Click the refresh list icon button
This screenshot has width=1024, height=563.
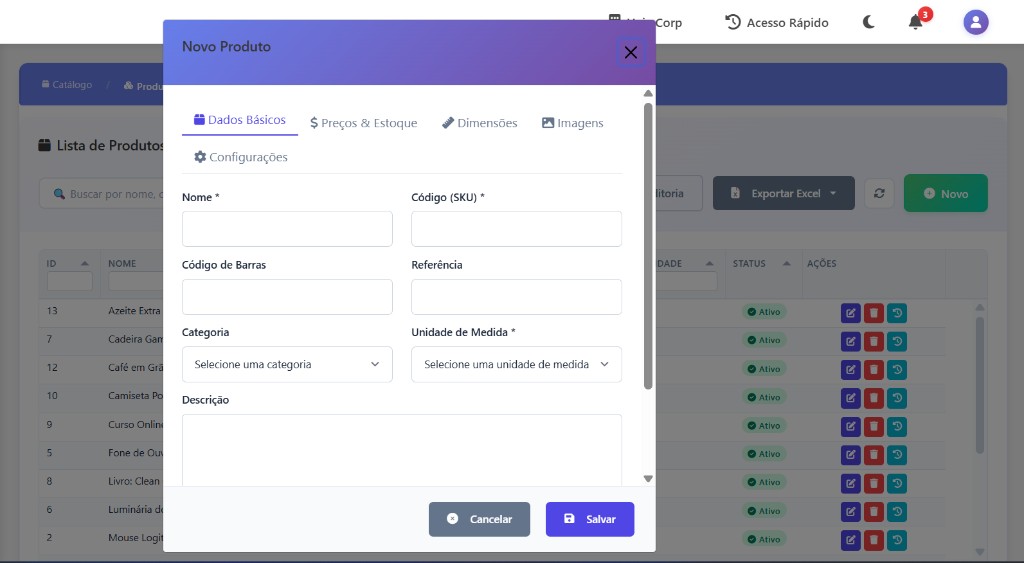pos(879,193)
